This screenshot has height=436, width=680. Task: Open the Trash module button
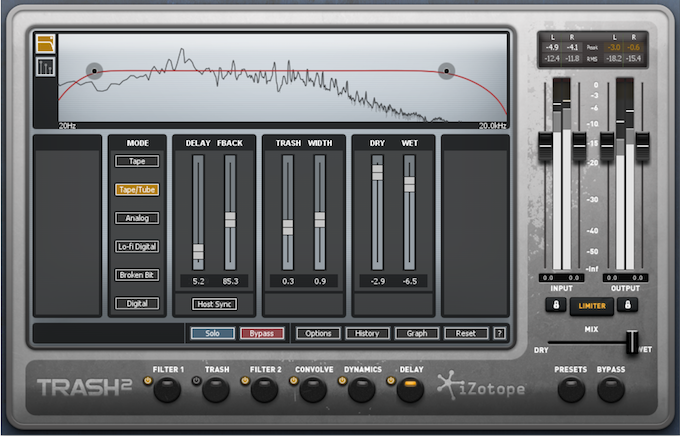216,390
